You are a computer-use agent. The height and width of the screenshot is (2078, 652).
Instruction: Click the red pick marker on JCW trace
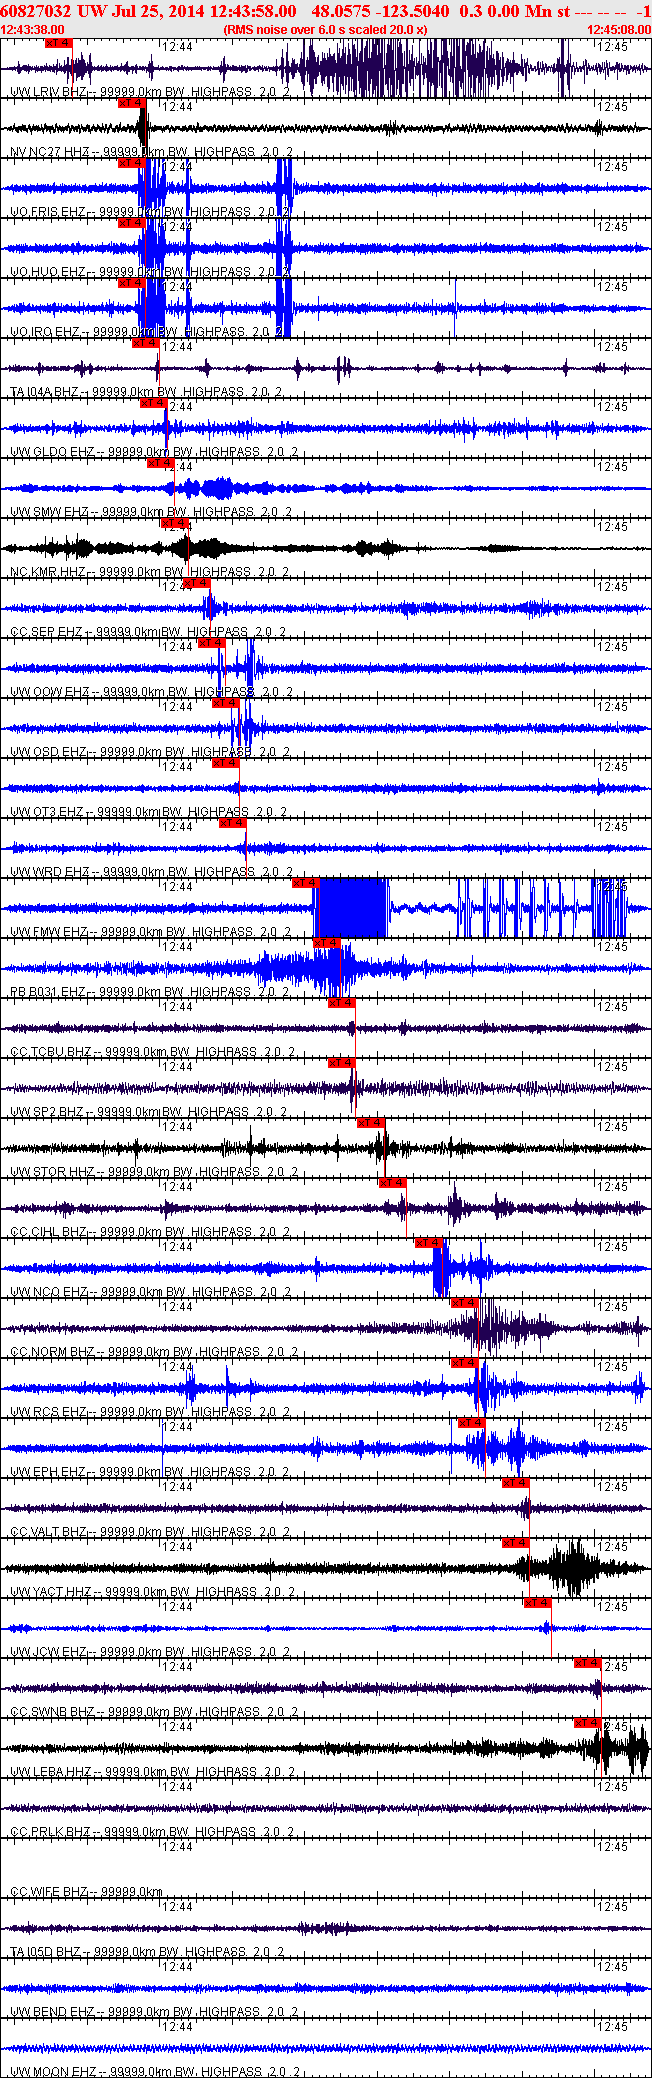pos(537,1603)
